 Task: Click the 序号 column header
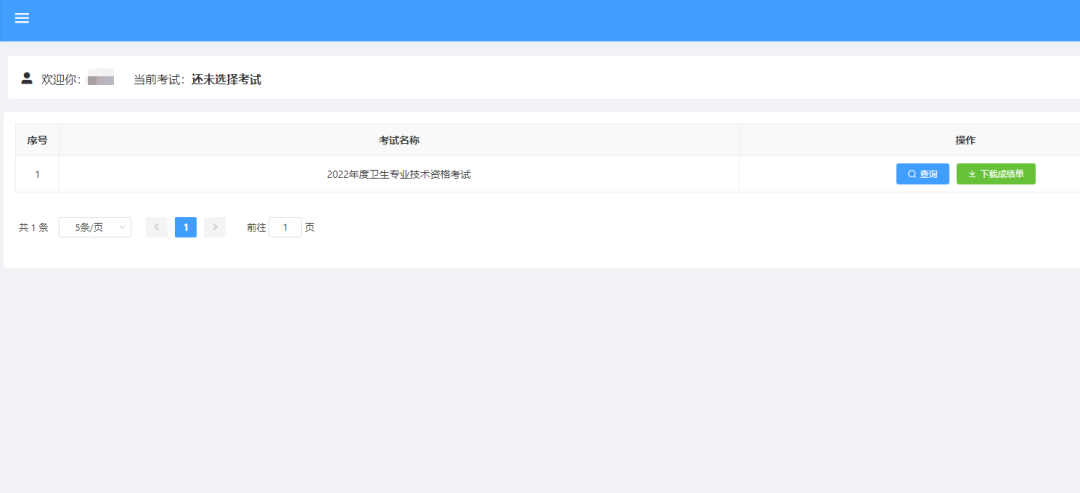coord(37,140)
